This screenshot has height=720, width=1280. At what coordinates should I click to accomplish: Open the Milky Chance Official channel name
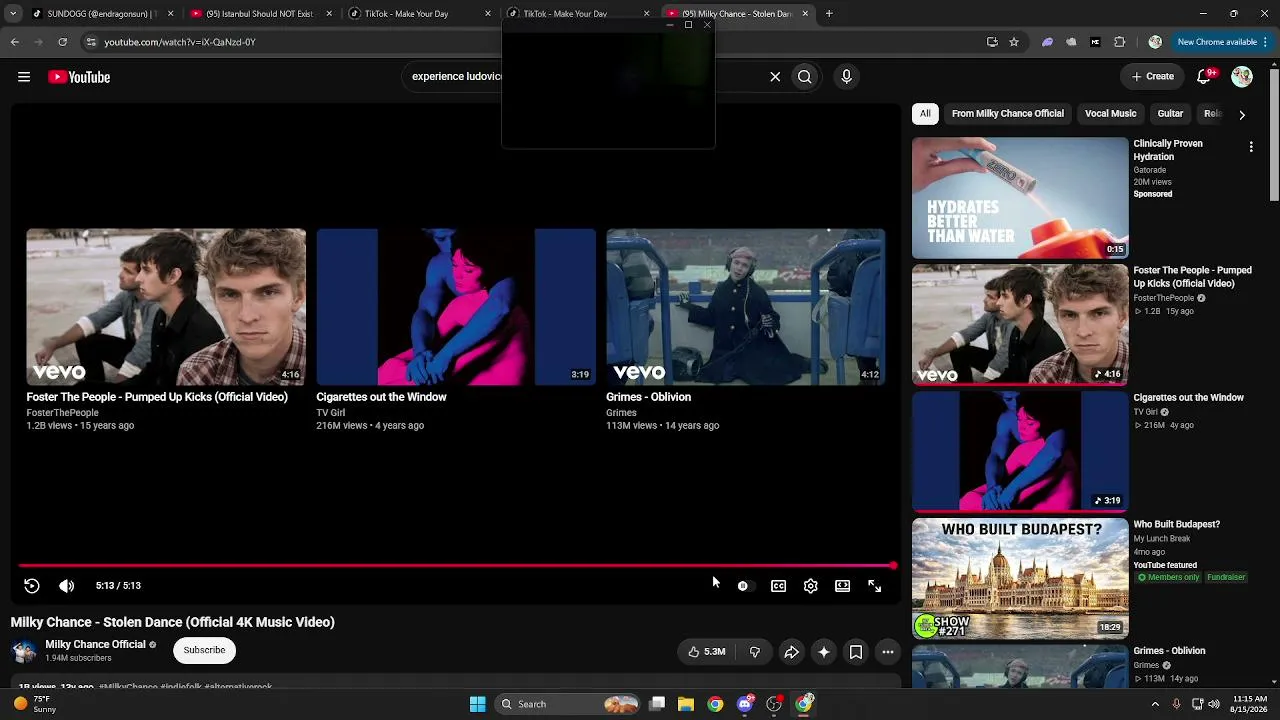click(x=95, y=645)
